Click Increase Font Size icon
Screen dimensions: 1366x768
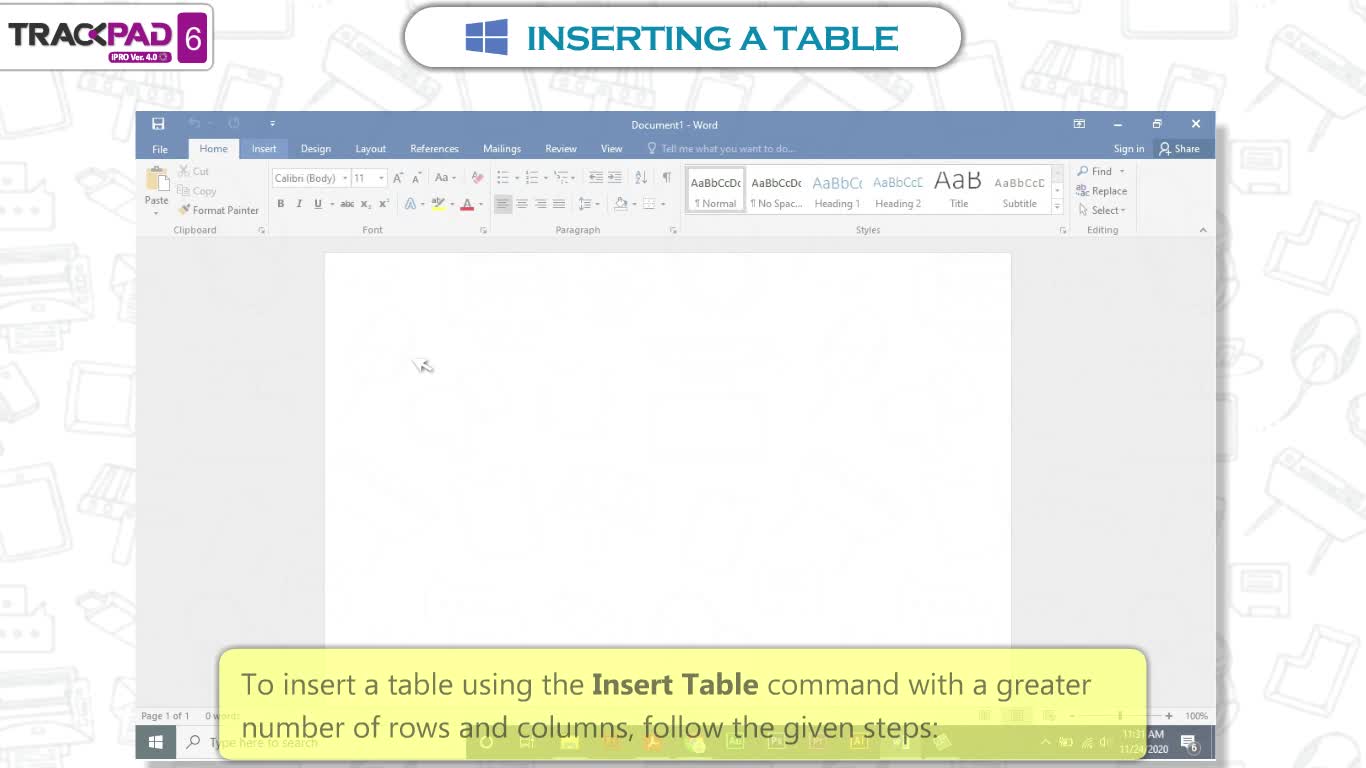tap(398, 178)
